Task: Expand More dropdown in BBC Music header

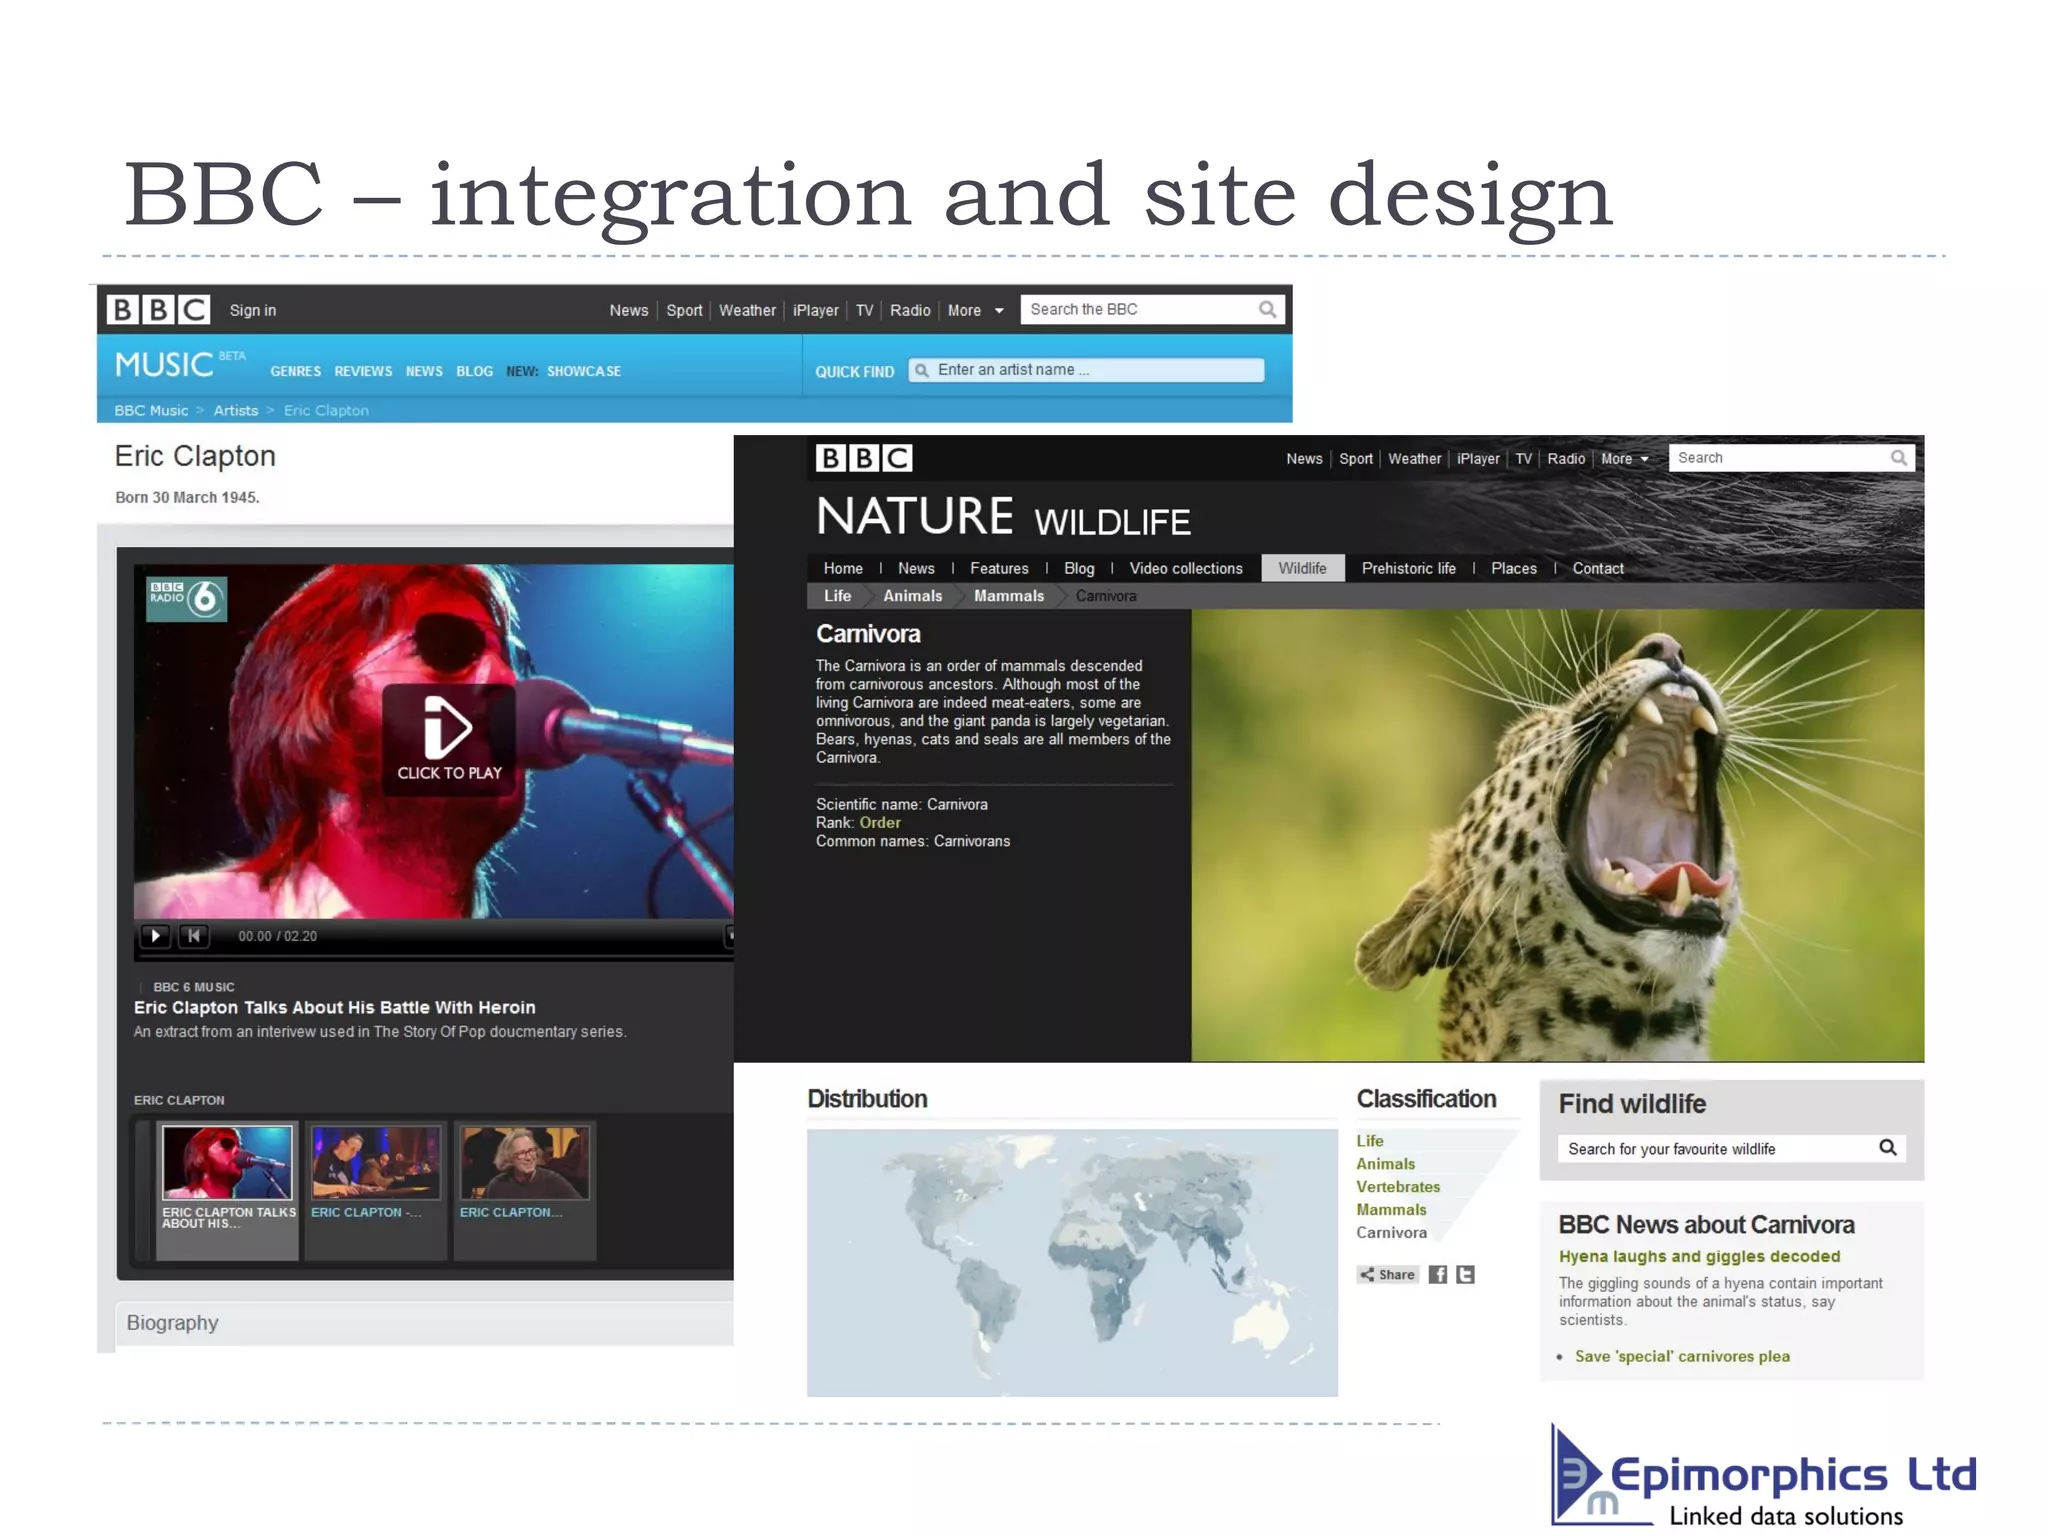Action: (975, 311)
